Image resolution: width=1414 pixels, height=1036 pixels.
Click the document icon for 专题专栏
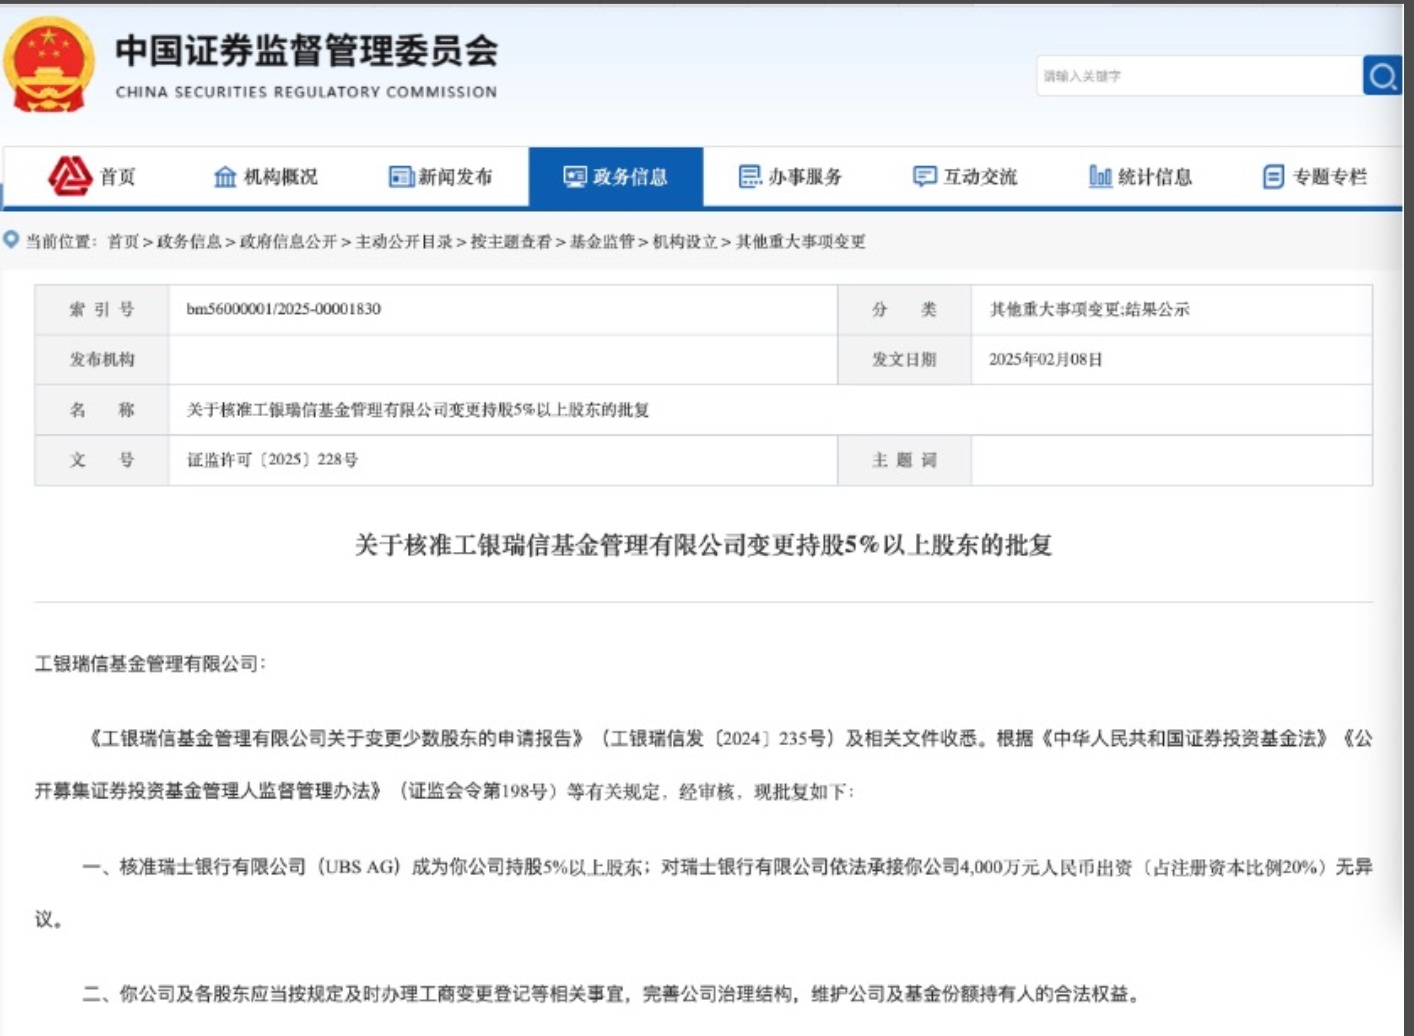pyautogui.click(x=1274, y=177)
